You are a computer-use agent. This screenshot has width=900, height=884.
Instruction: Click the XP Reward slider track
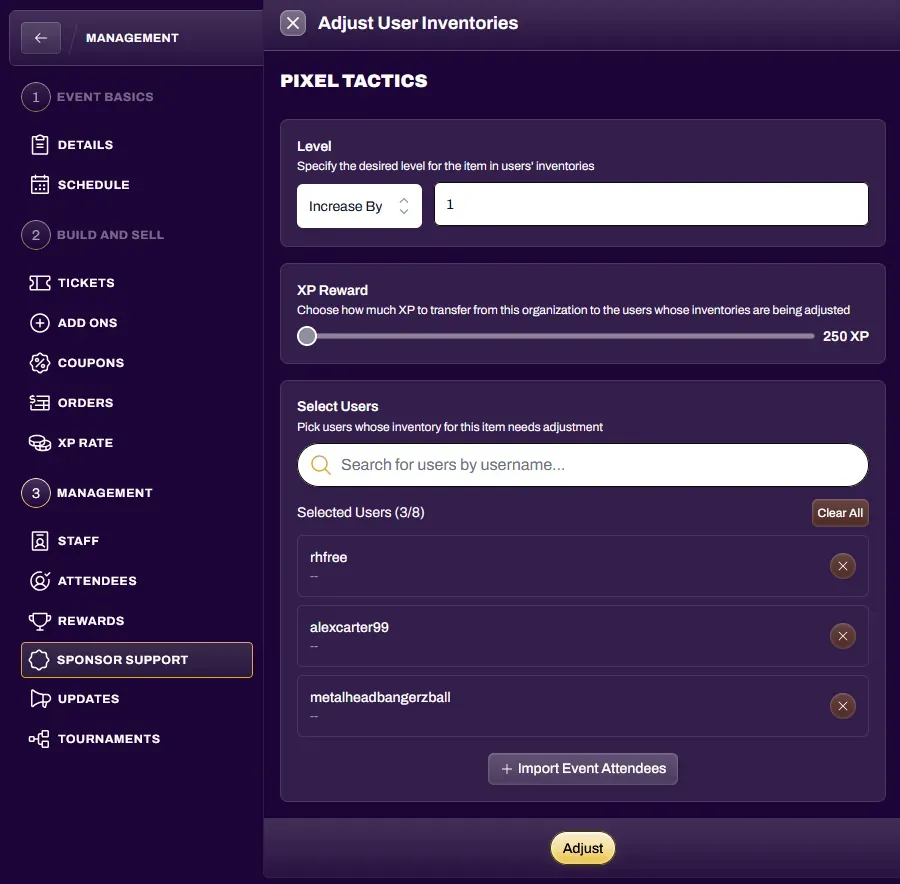click(555, 336)
